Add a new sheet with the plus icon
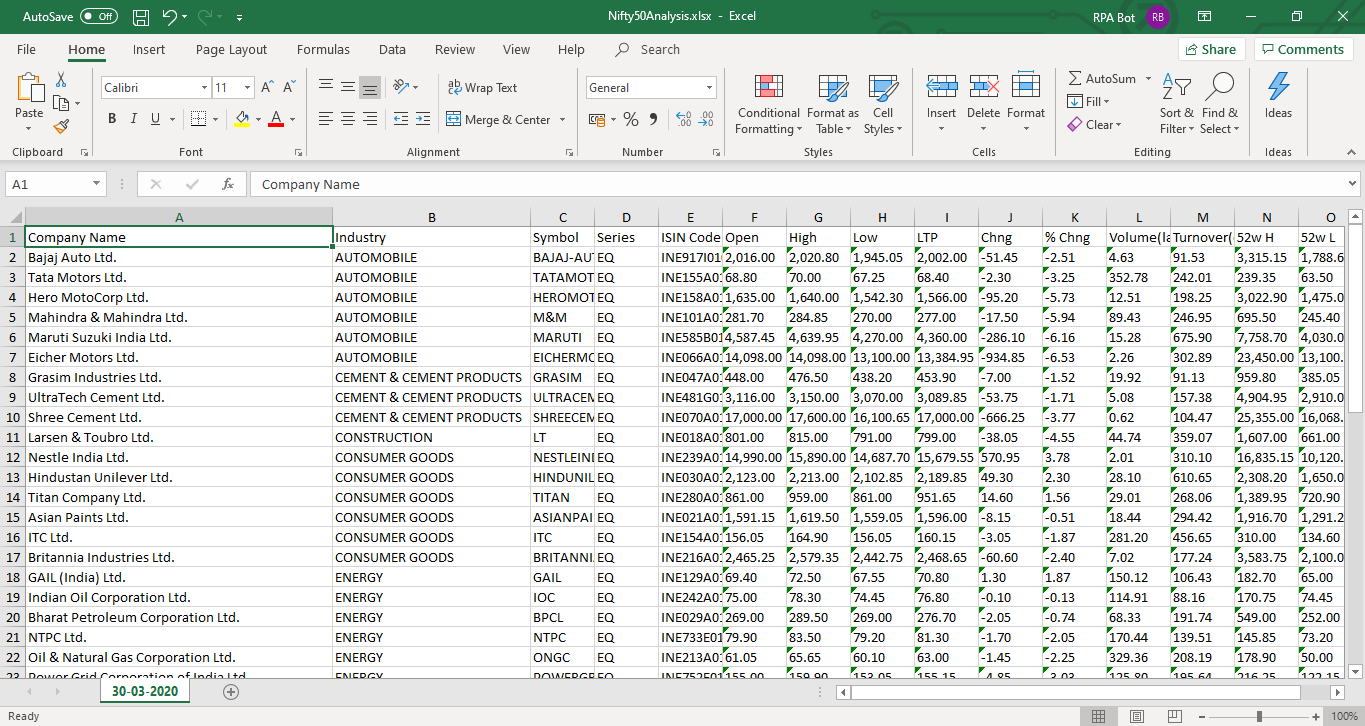Image resolution: width=1365 pixels, height=726 pixels. (x=231, y=691)
